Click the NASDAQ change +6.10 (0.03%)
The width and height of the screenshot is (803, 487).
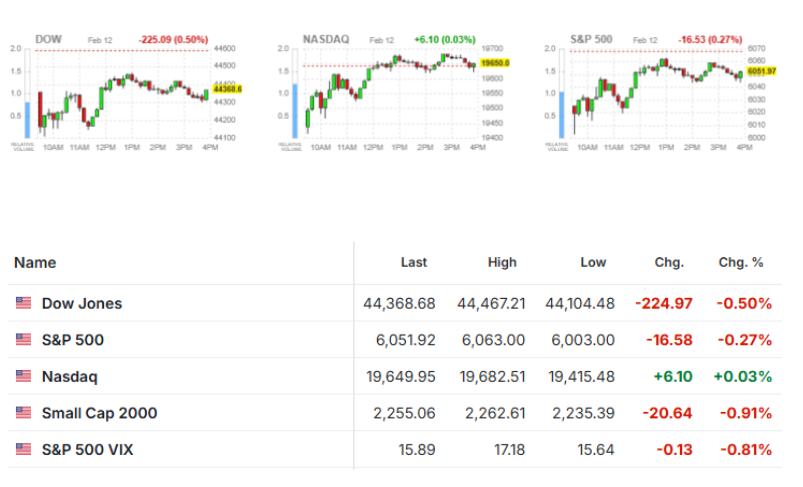click(x=445, y=39)
